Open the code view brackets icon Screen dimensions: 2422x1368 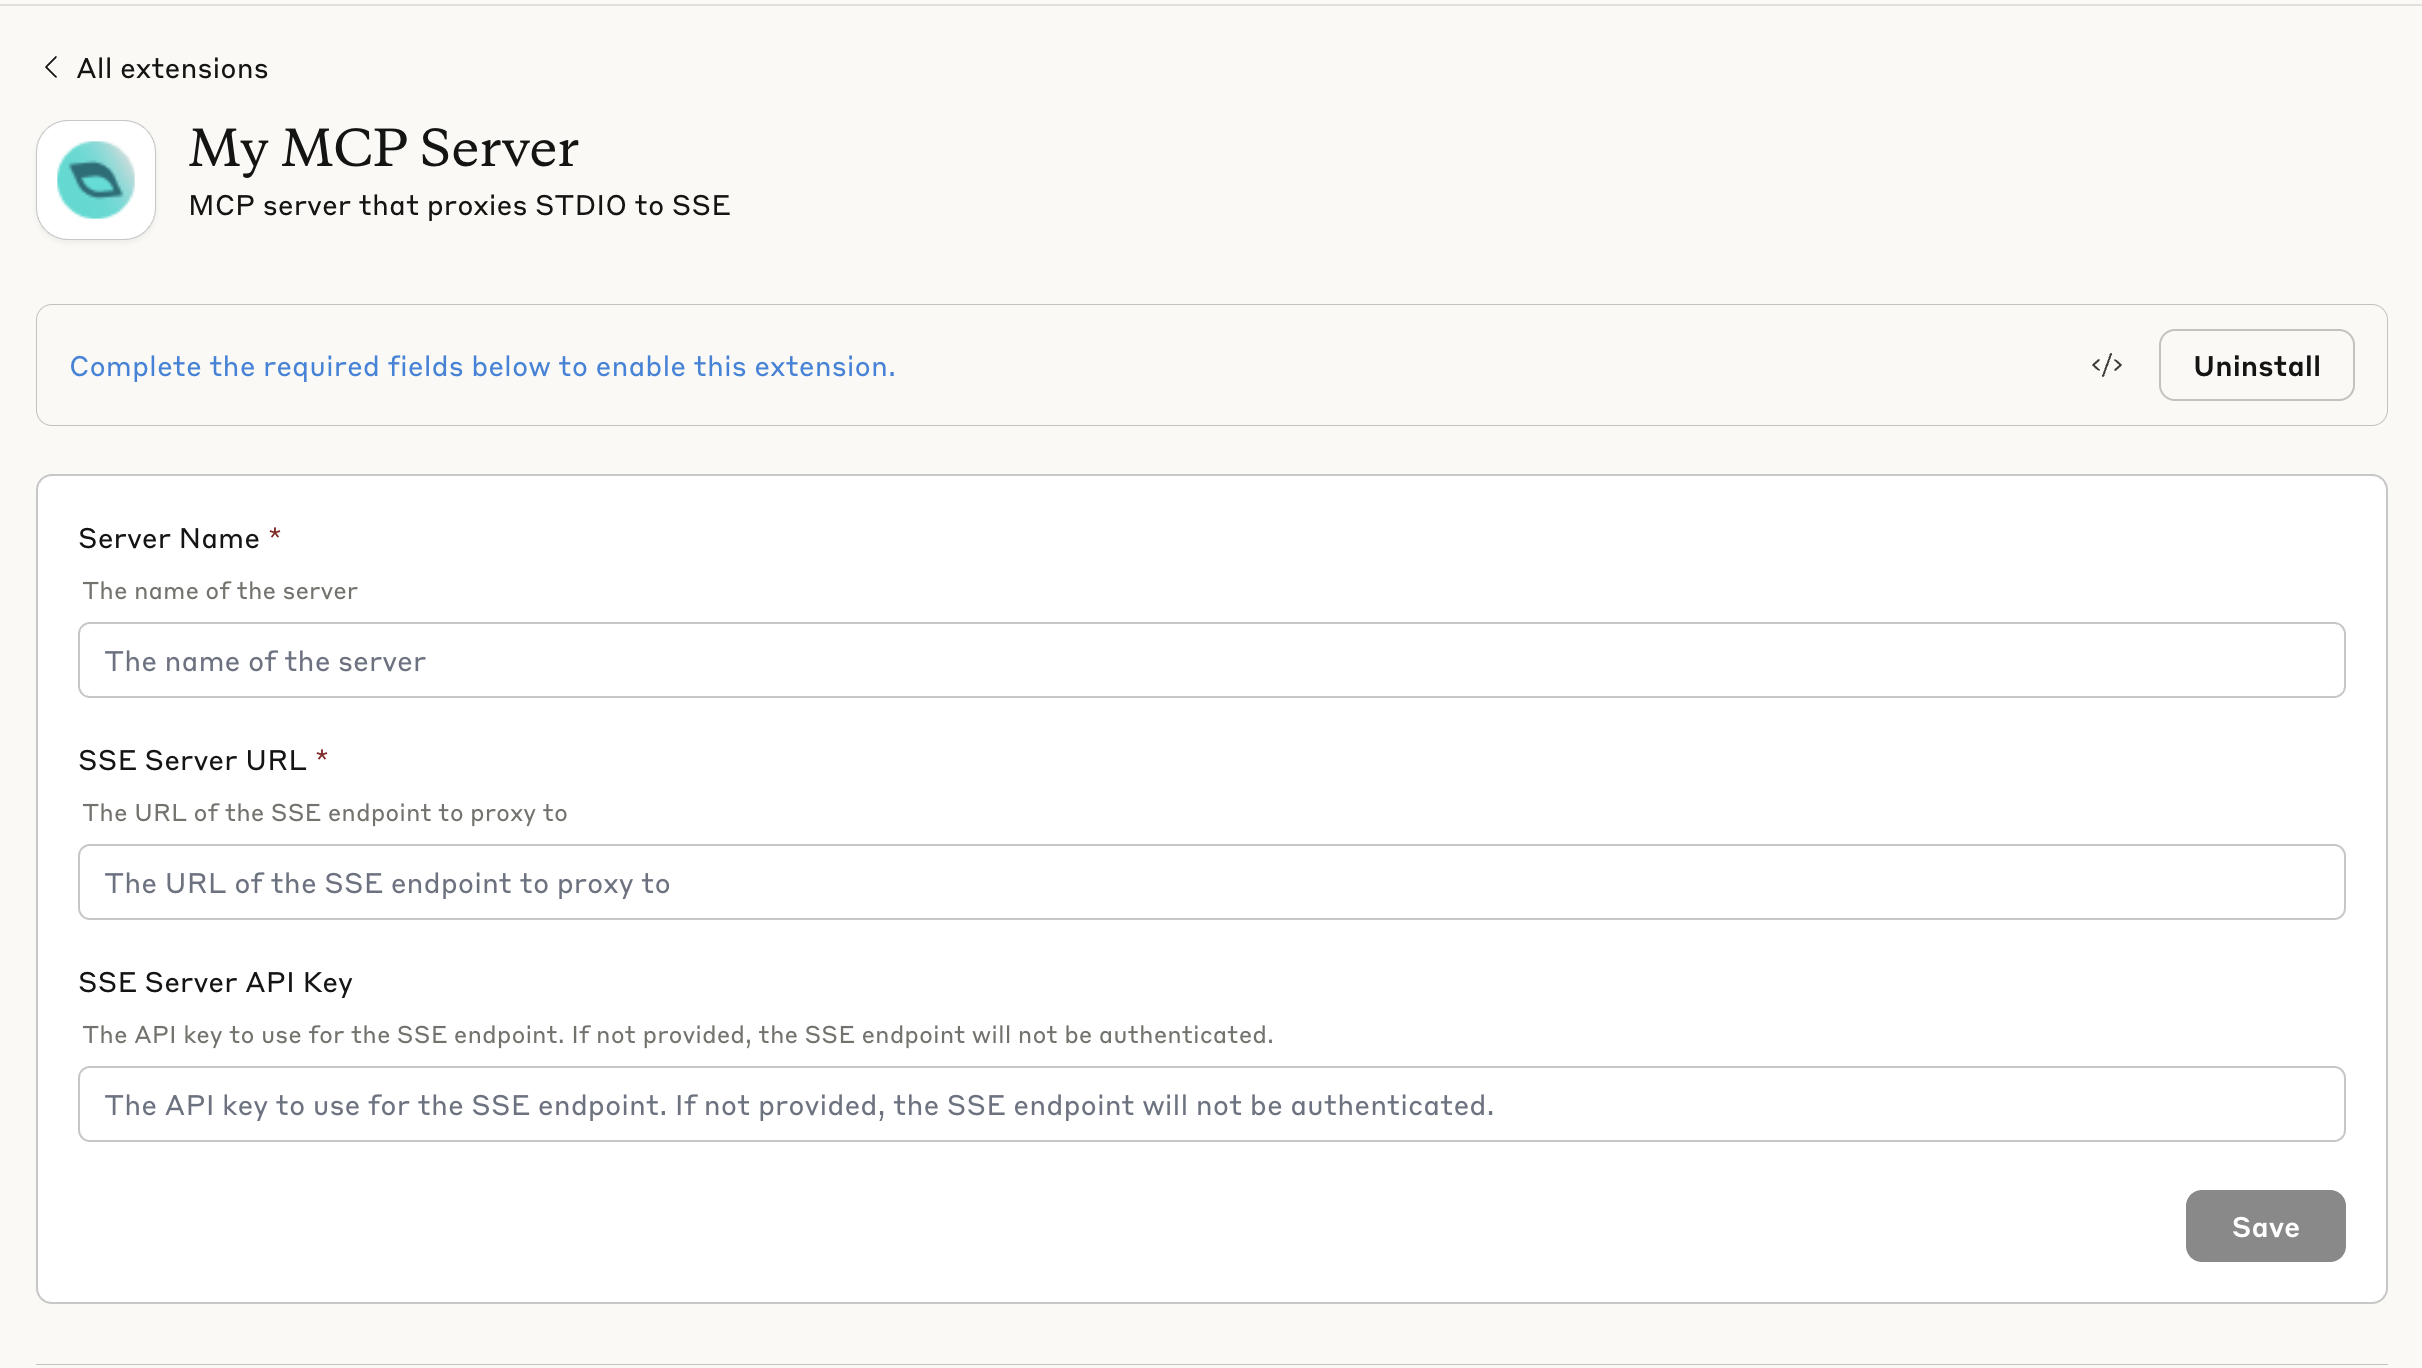tap(2106, 365)
